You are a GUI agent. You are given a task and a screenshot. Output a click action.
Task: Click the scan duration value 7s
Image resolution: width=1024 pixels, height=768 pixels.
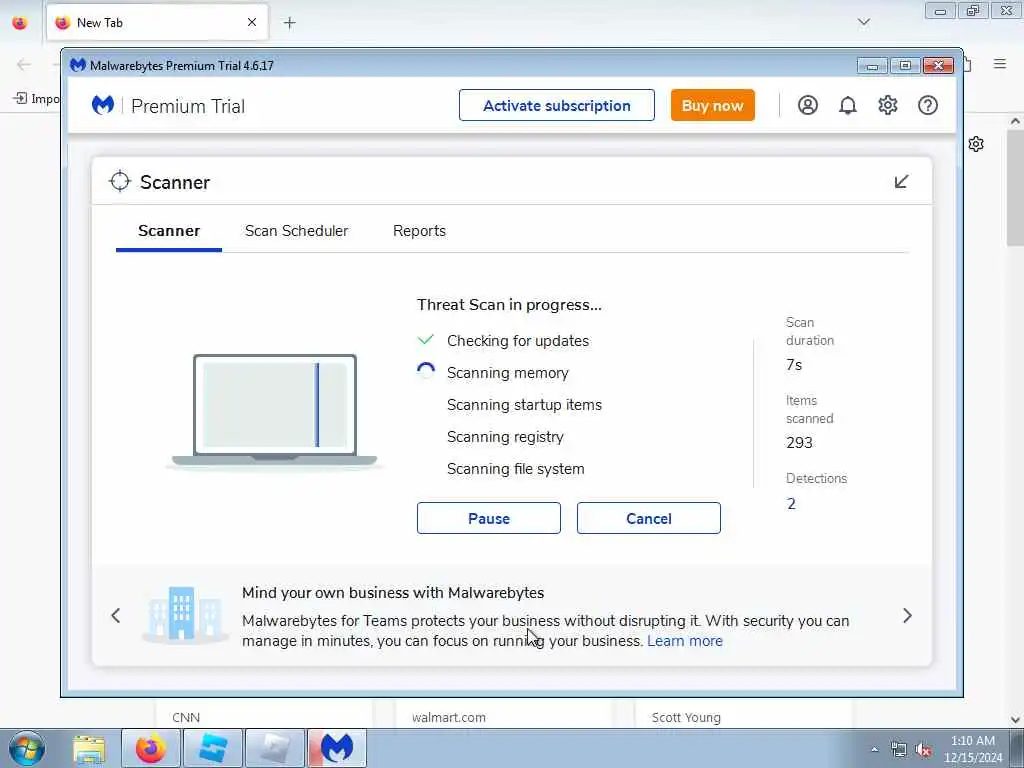point(794,365)
